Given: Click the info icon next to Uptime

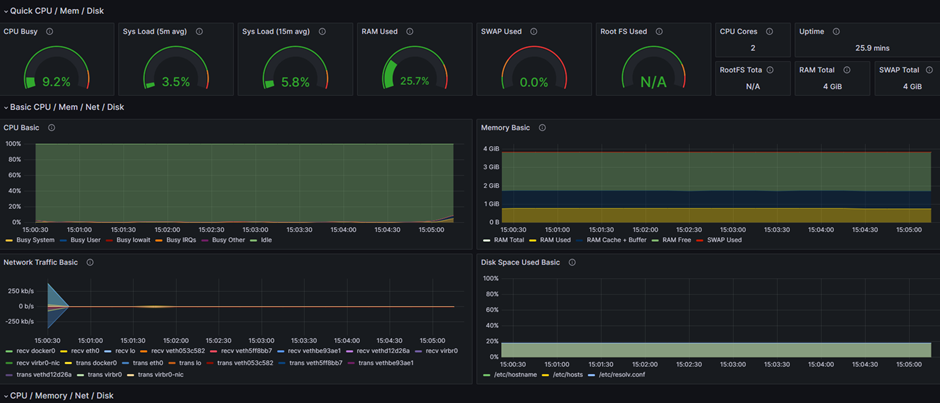Looking at the screenshot, I should pyautogui.click(x=837, y=32).
